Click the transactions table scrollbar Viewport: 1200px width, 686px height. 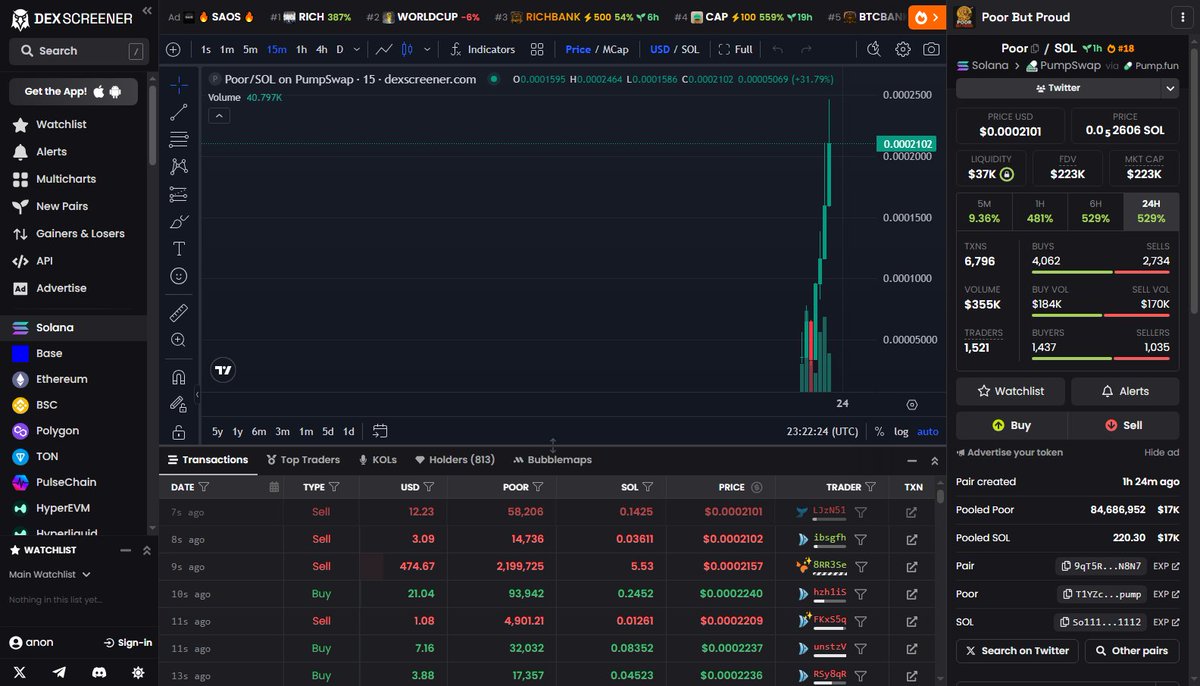coord(941,494)
